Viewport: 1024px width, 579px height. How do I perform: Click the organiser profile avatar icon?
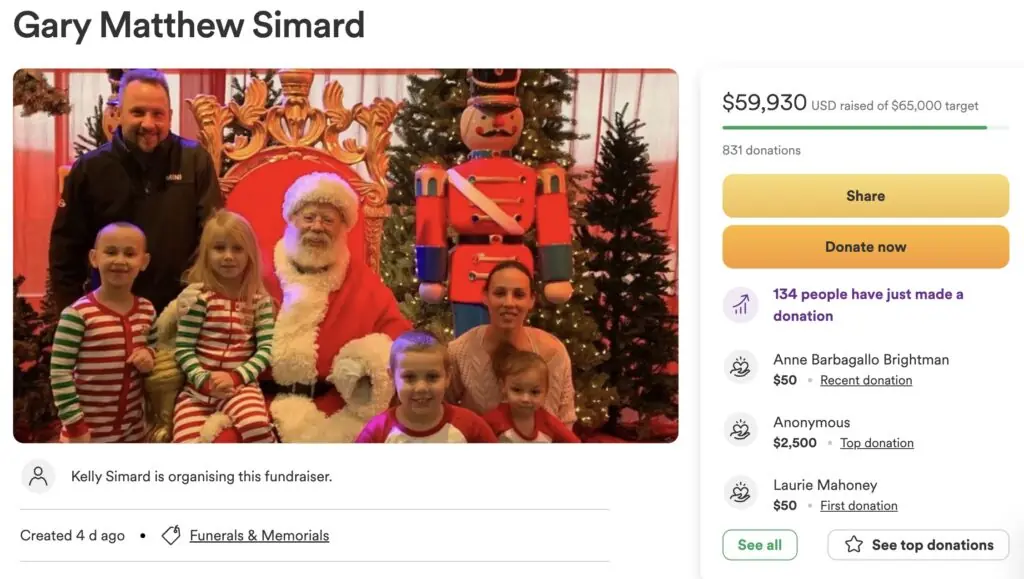tap(38, 476)
